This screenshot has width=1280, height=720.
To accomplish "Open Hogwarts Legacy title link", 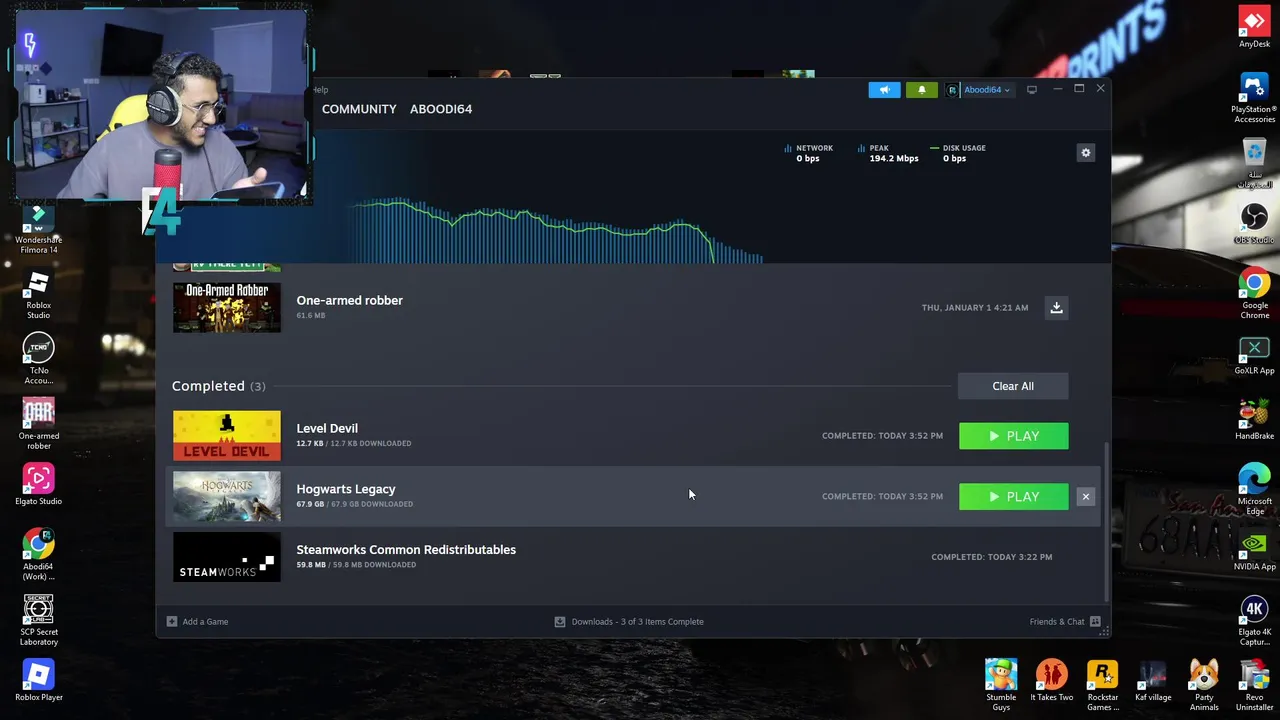I will coord(346,489).
